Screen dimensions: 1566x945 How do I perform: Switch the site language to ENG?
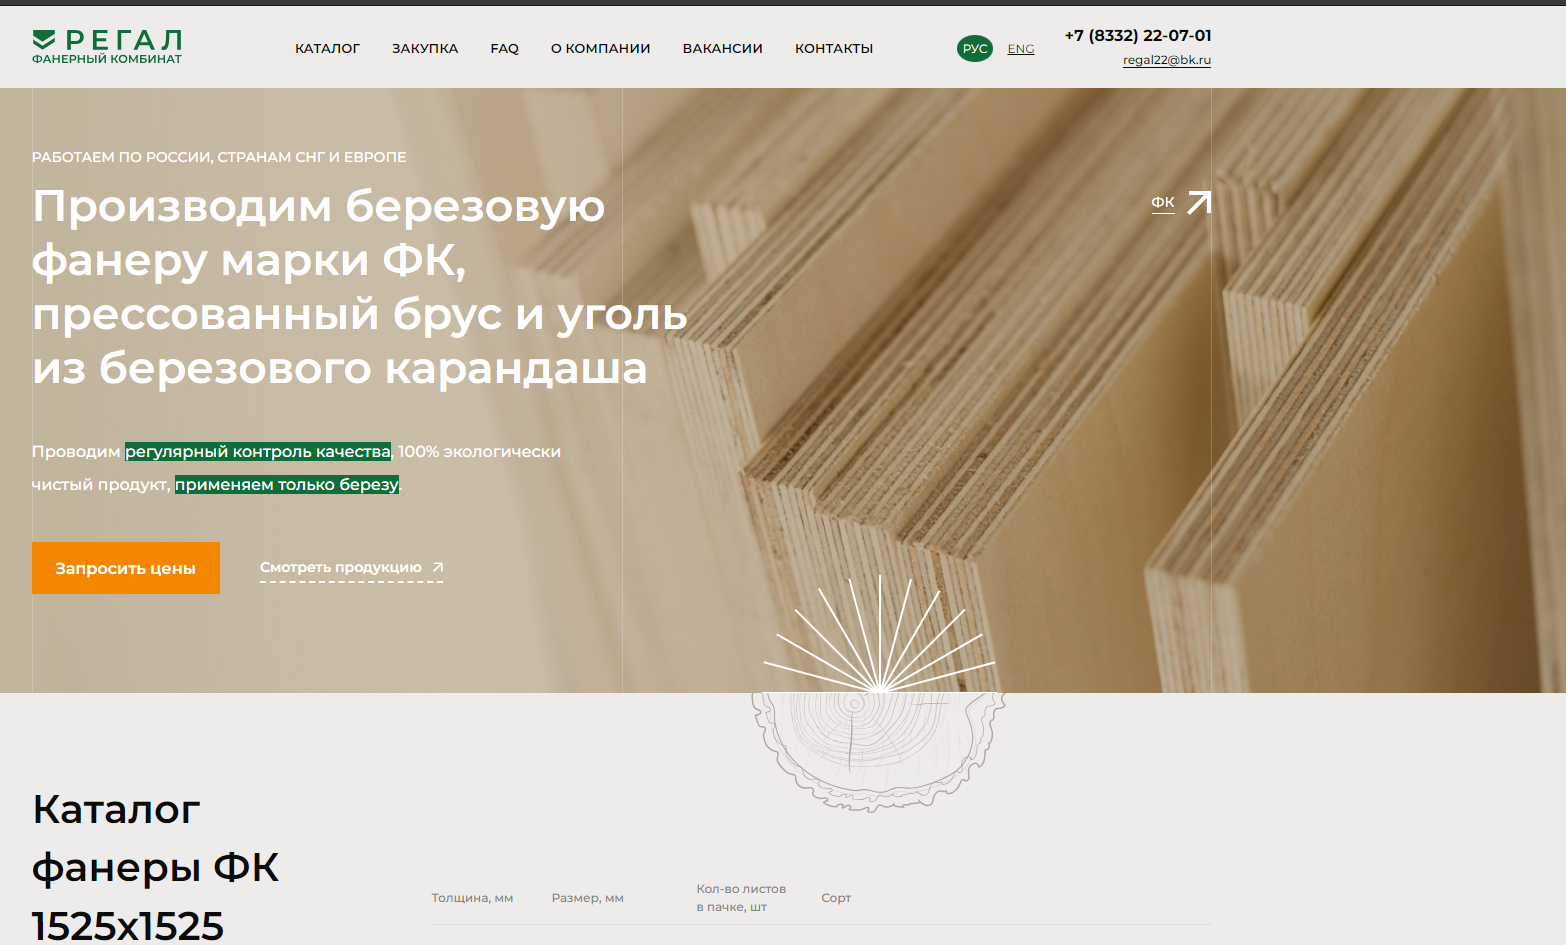1020,49
